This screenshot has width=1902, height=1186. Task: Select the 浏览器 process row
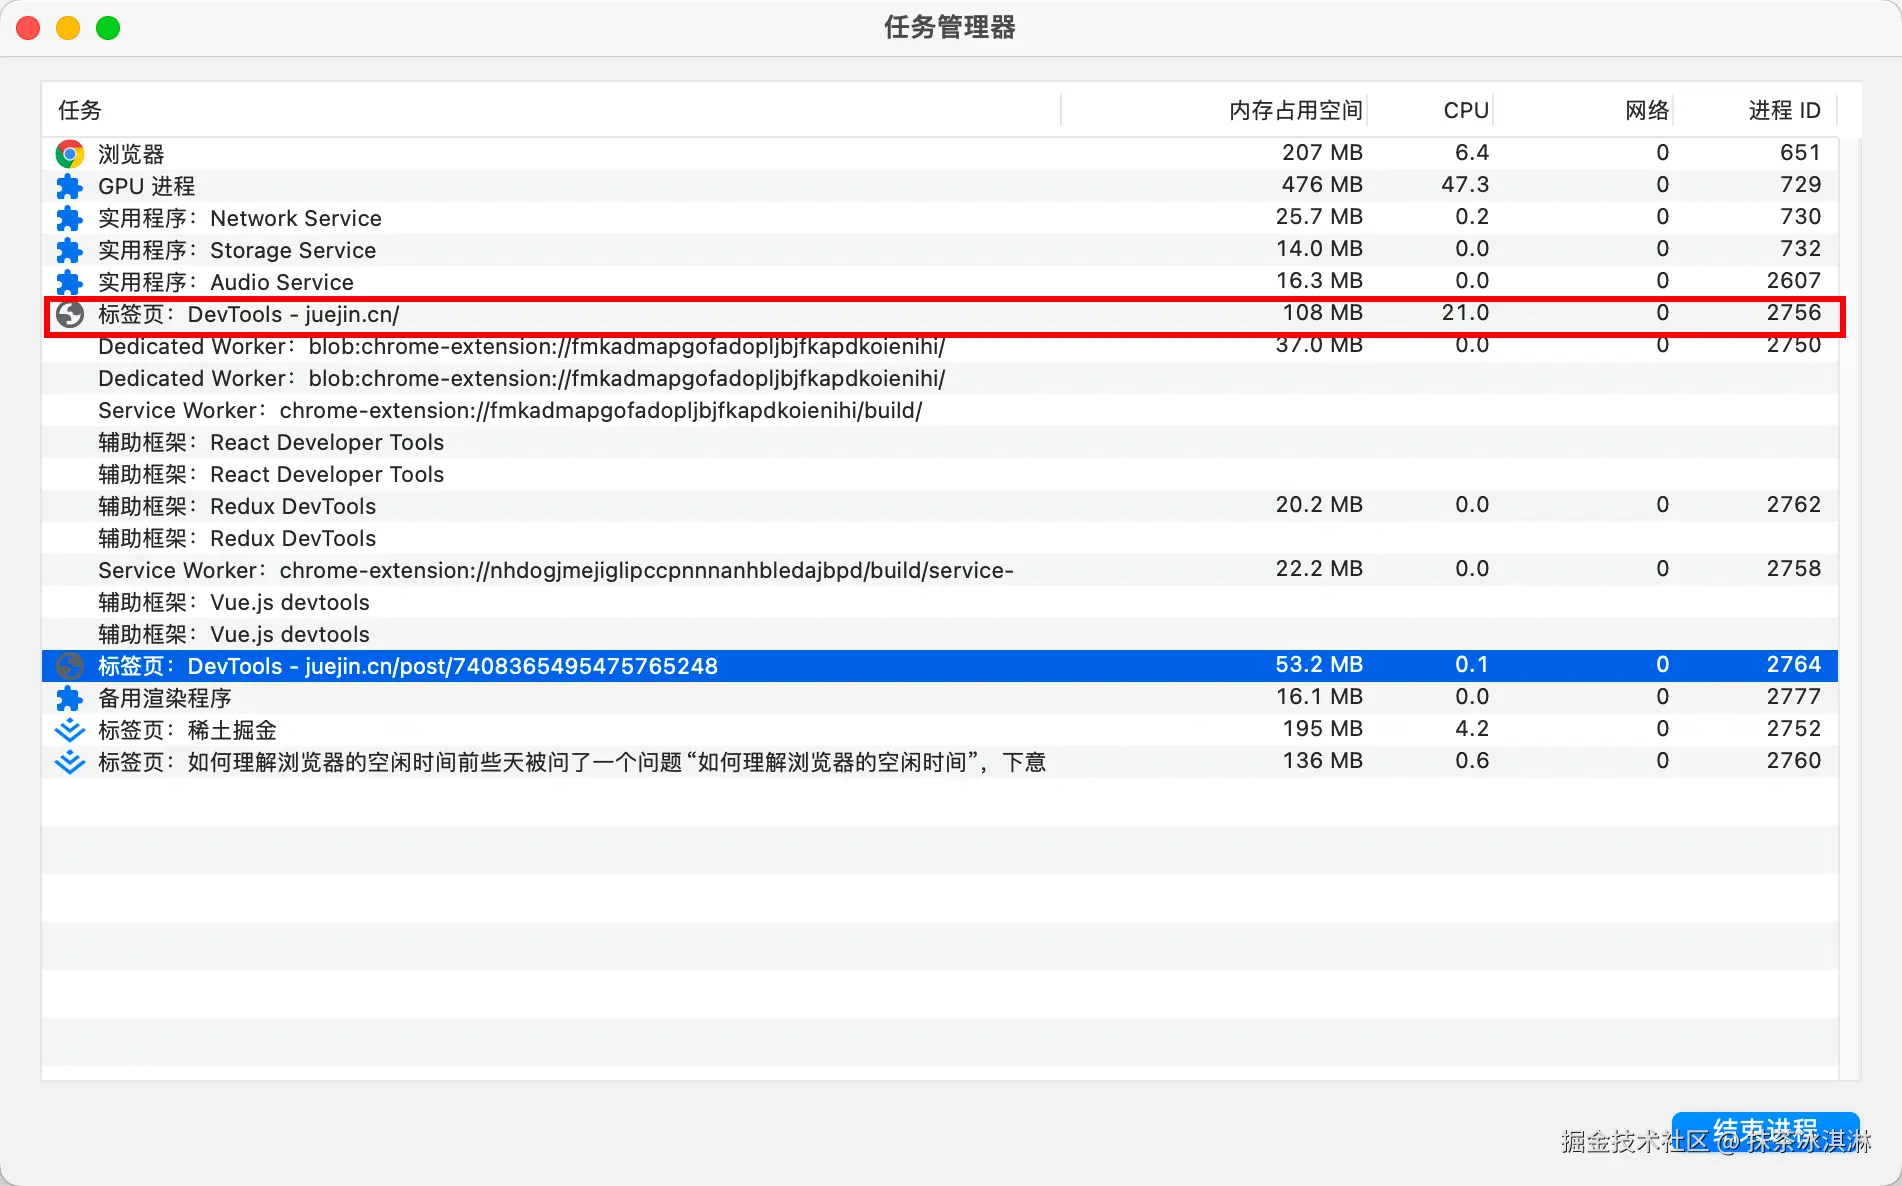tap(940, 154)
